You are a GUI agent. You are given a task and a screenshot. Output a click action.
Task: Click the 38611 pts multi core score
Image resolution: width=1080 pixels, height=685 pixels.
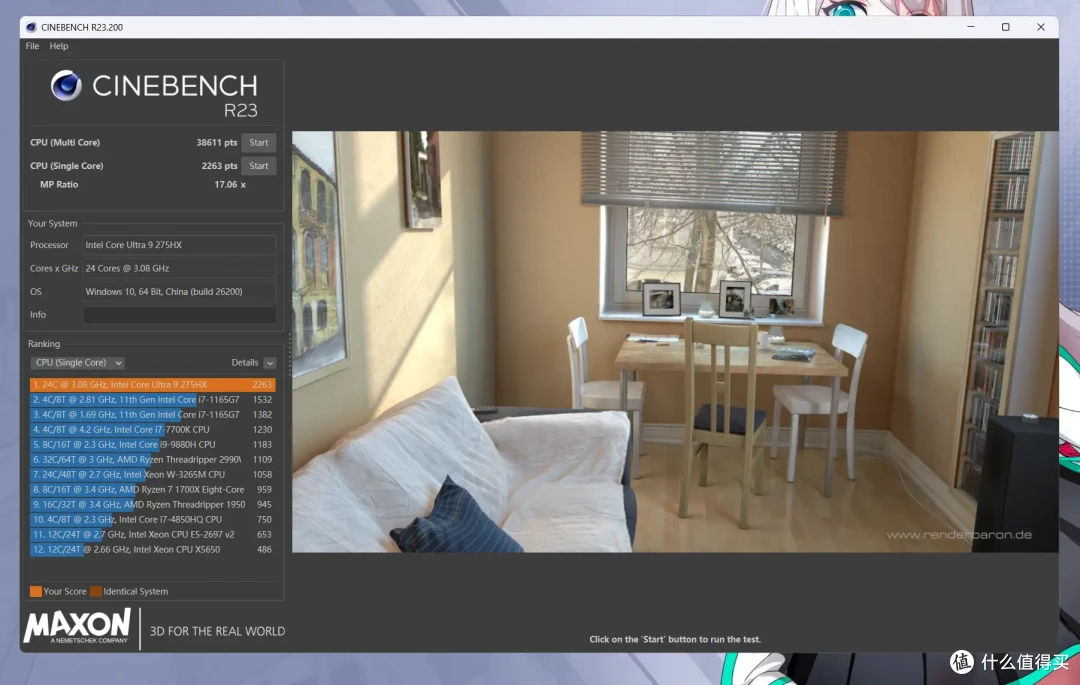[x=216, y=143]
